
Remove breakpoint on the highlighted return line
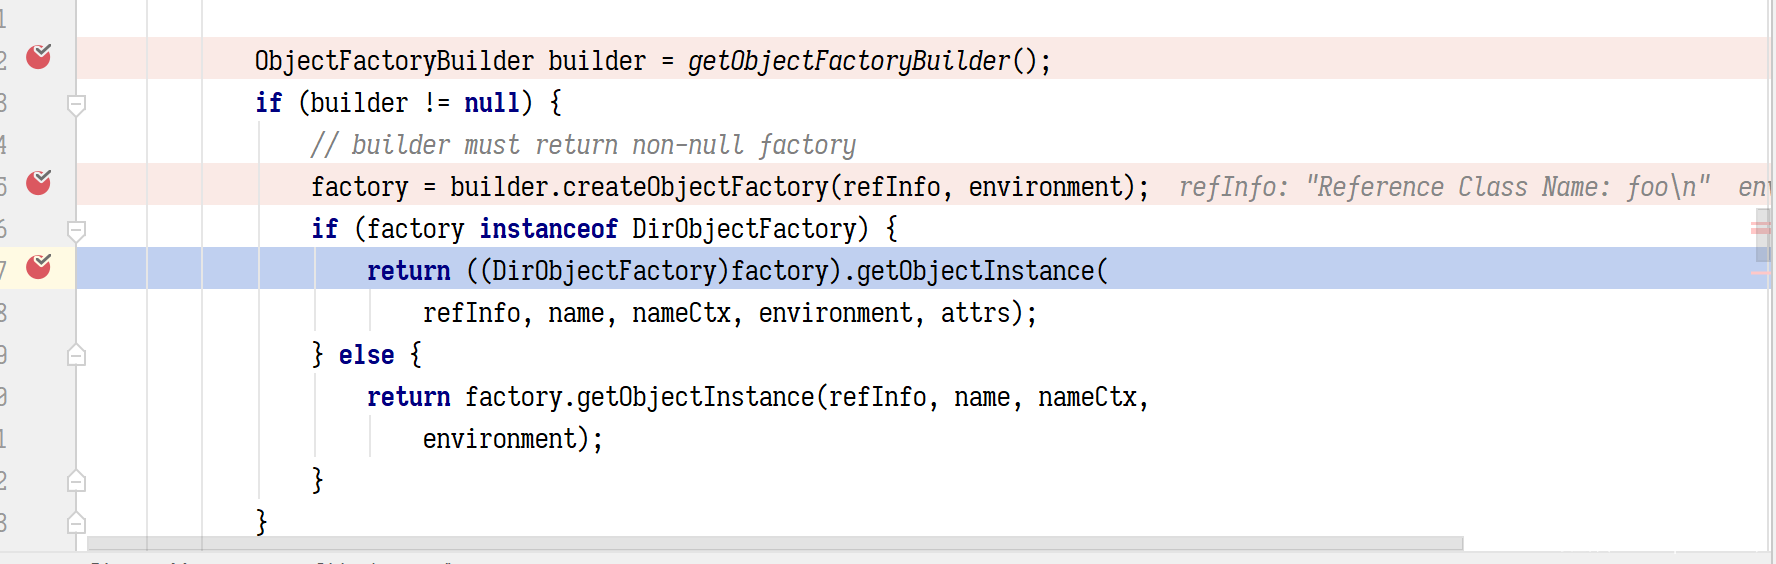pos(39,266)
